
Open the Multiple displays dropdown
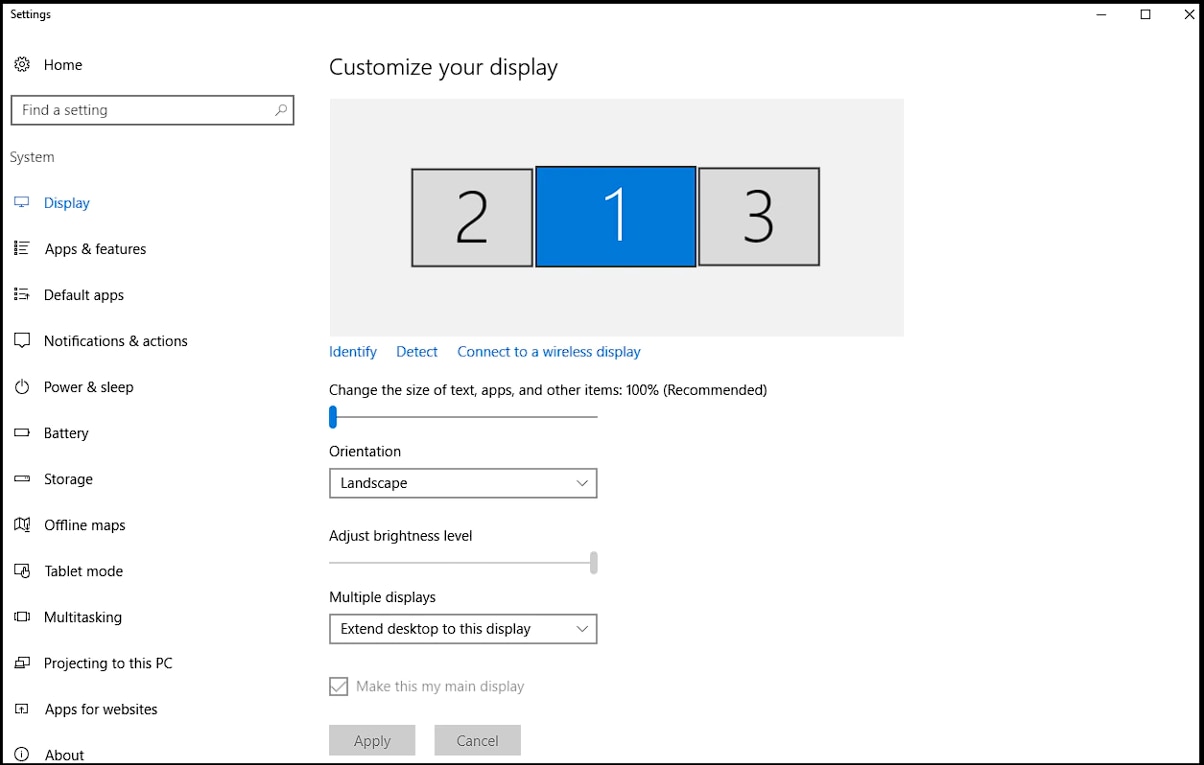click(463, 629)
